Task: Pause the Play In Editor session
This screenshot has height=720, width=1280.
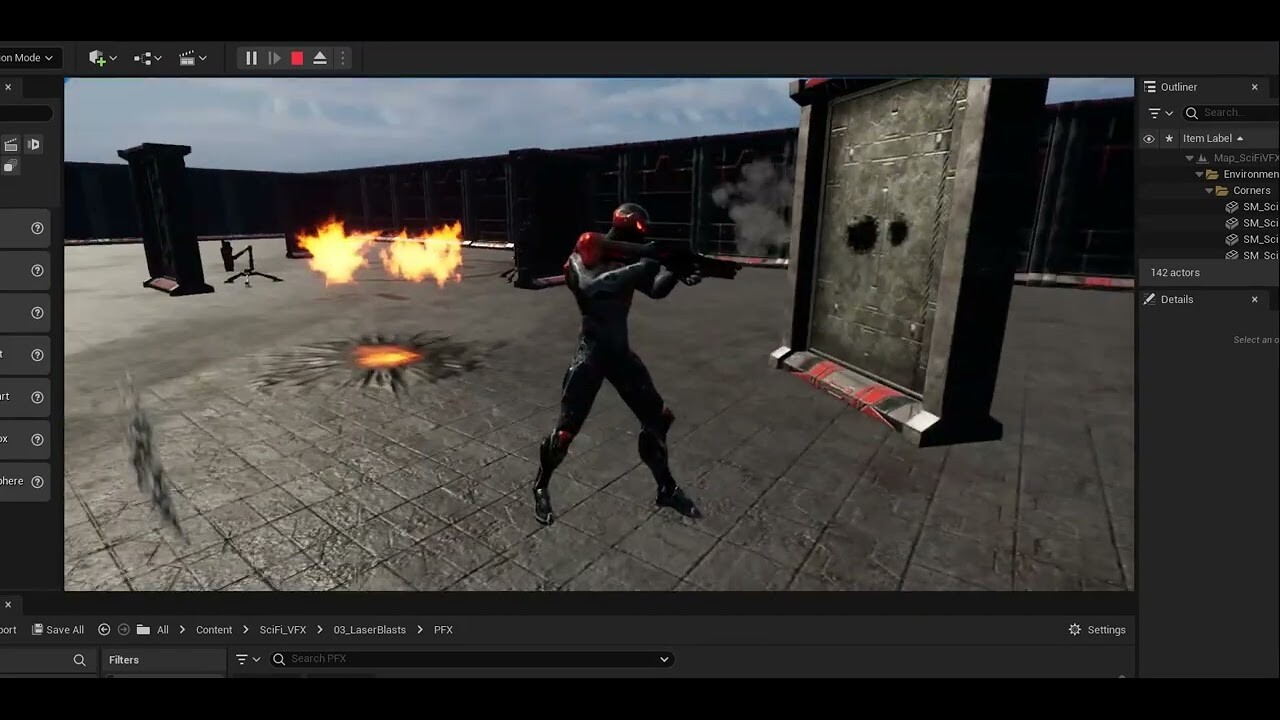Action: coord(251,57)
